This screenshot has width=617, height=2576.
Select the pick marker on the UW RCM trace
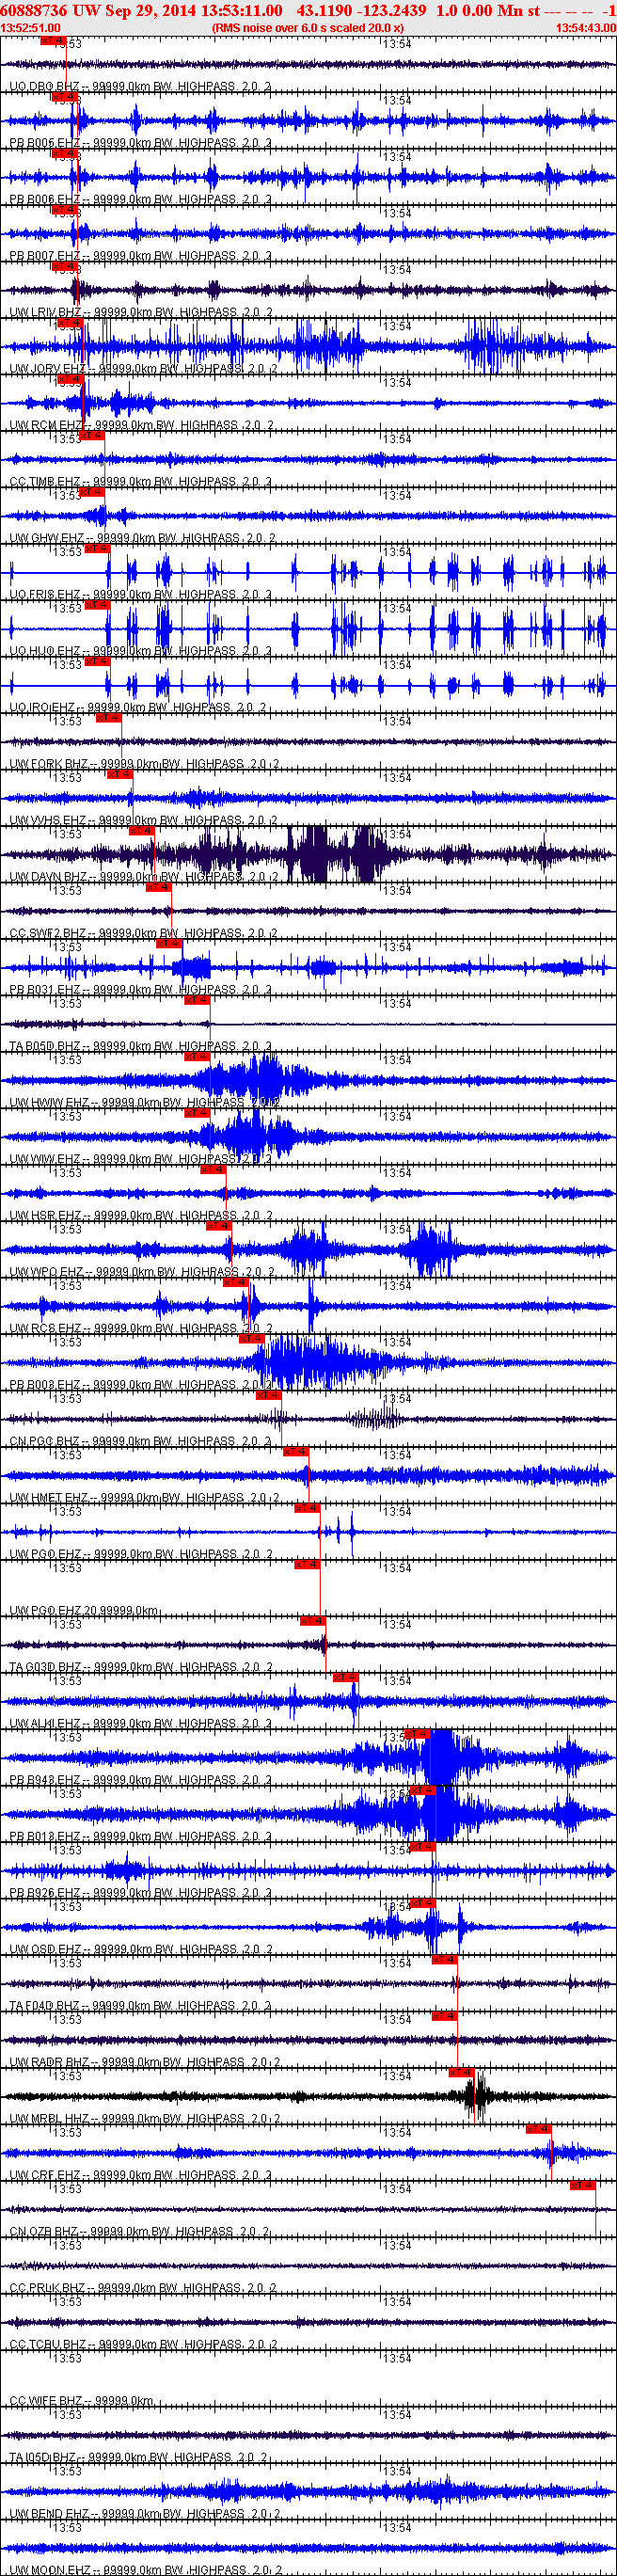(71, 380)
